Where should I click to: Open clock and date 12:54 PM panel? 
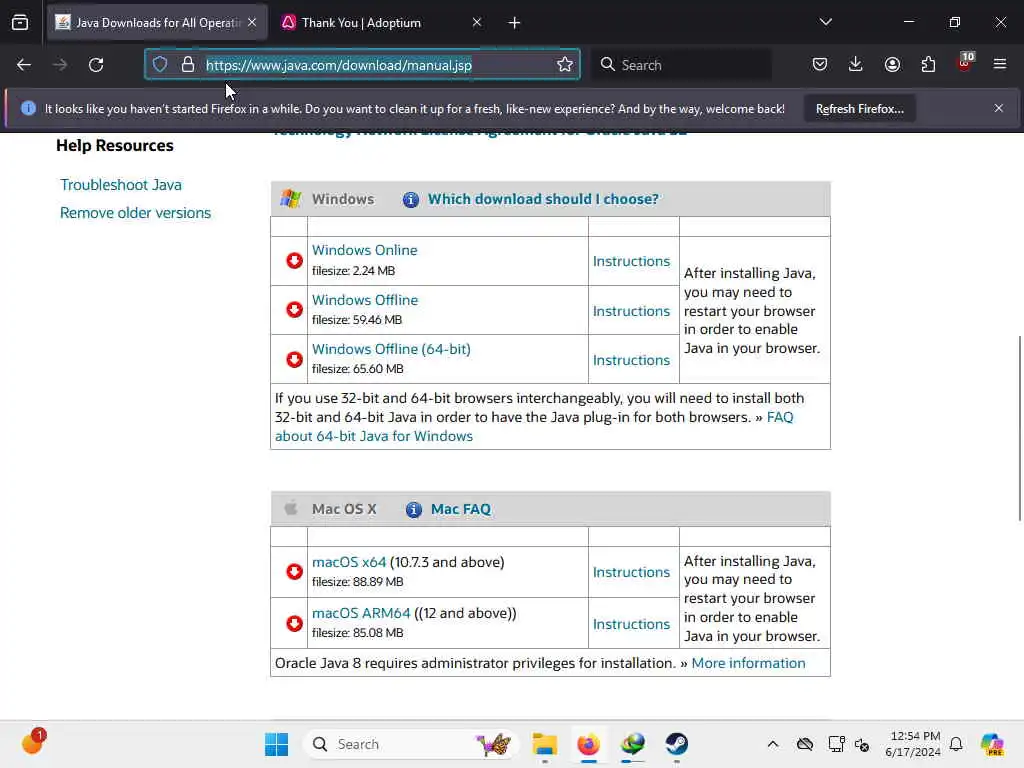click(x=912, y=744)
